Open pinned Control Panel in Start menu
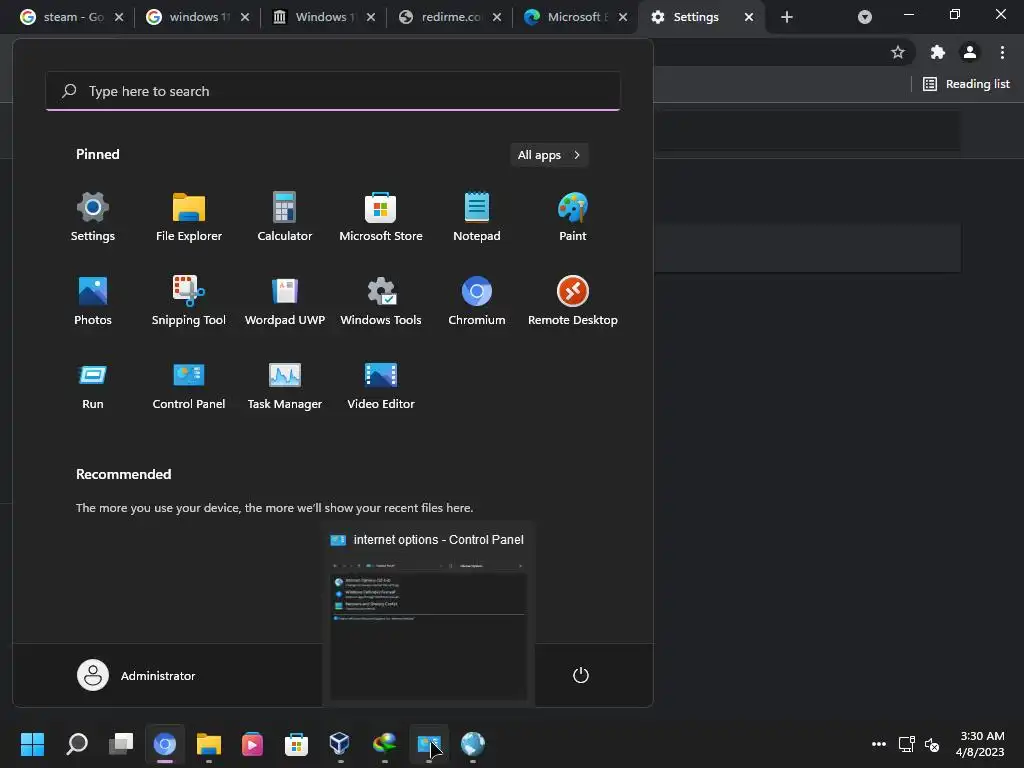The height and width of the screenshot is (768, 1024). (189, 385)
